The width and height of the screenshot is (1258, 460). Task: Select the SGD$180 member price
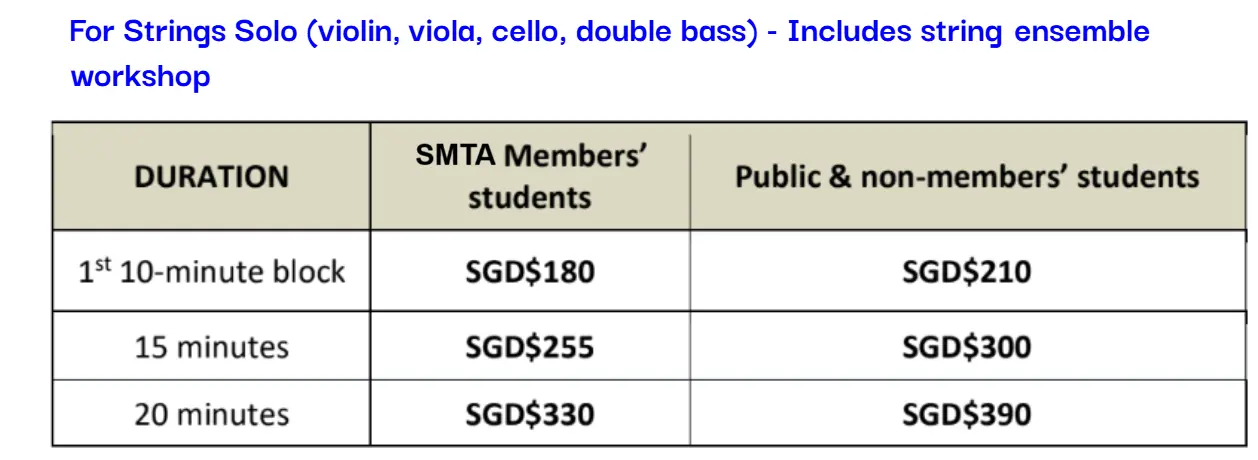point(530,271)
